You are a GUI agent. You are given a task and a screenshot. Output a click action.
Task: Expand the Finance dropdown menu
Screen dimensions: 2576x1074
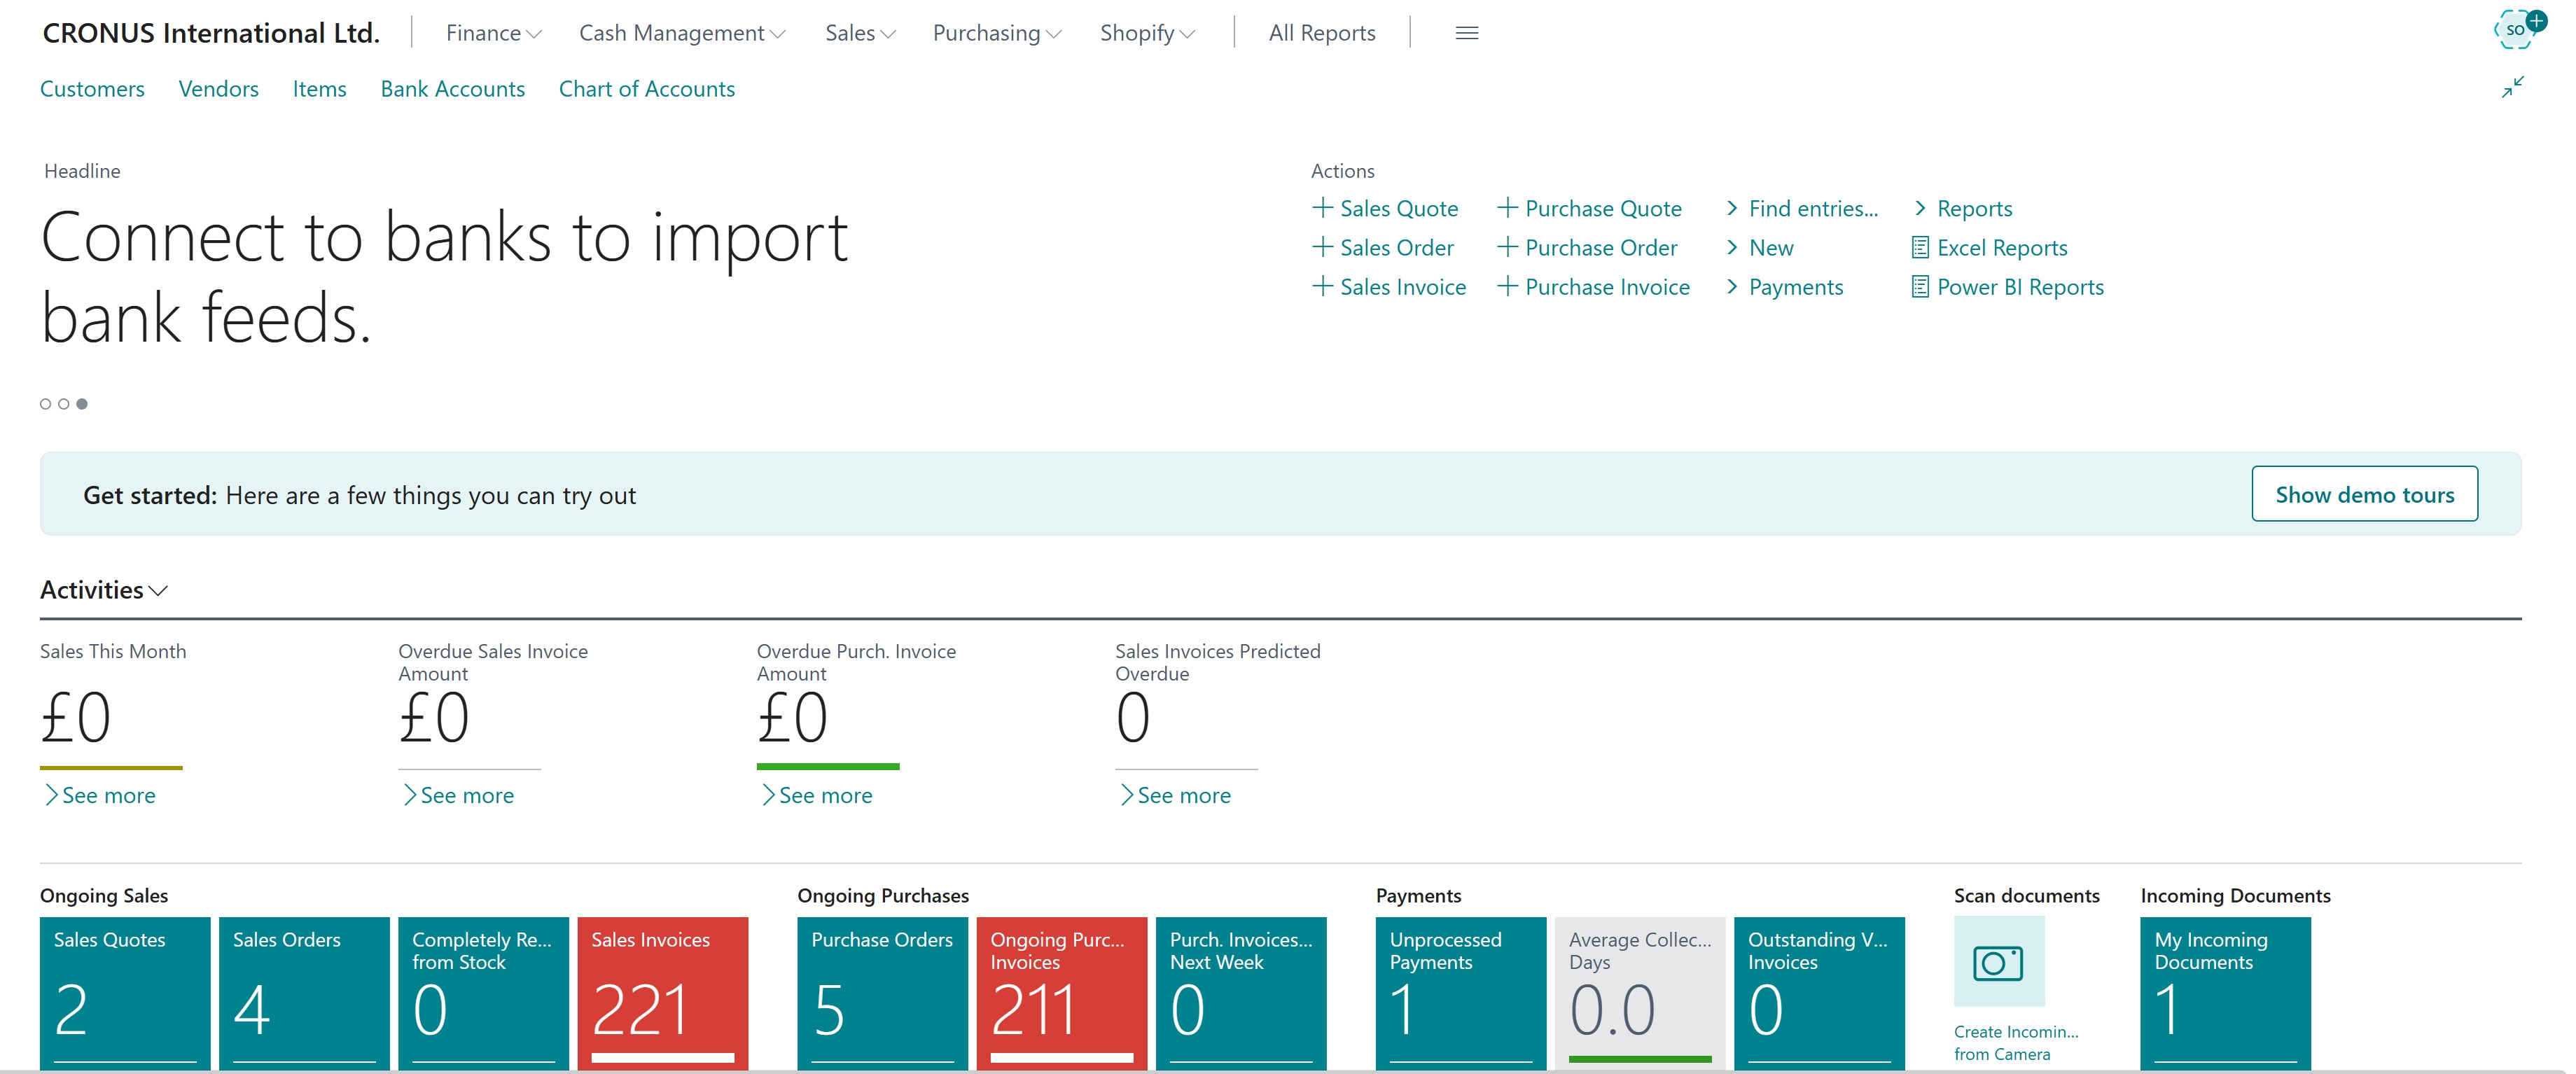coord(493,33)
